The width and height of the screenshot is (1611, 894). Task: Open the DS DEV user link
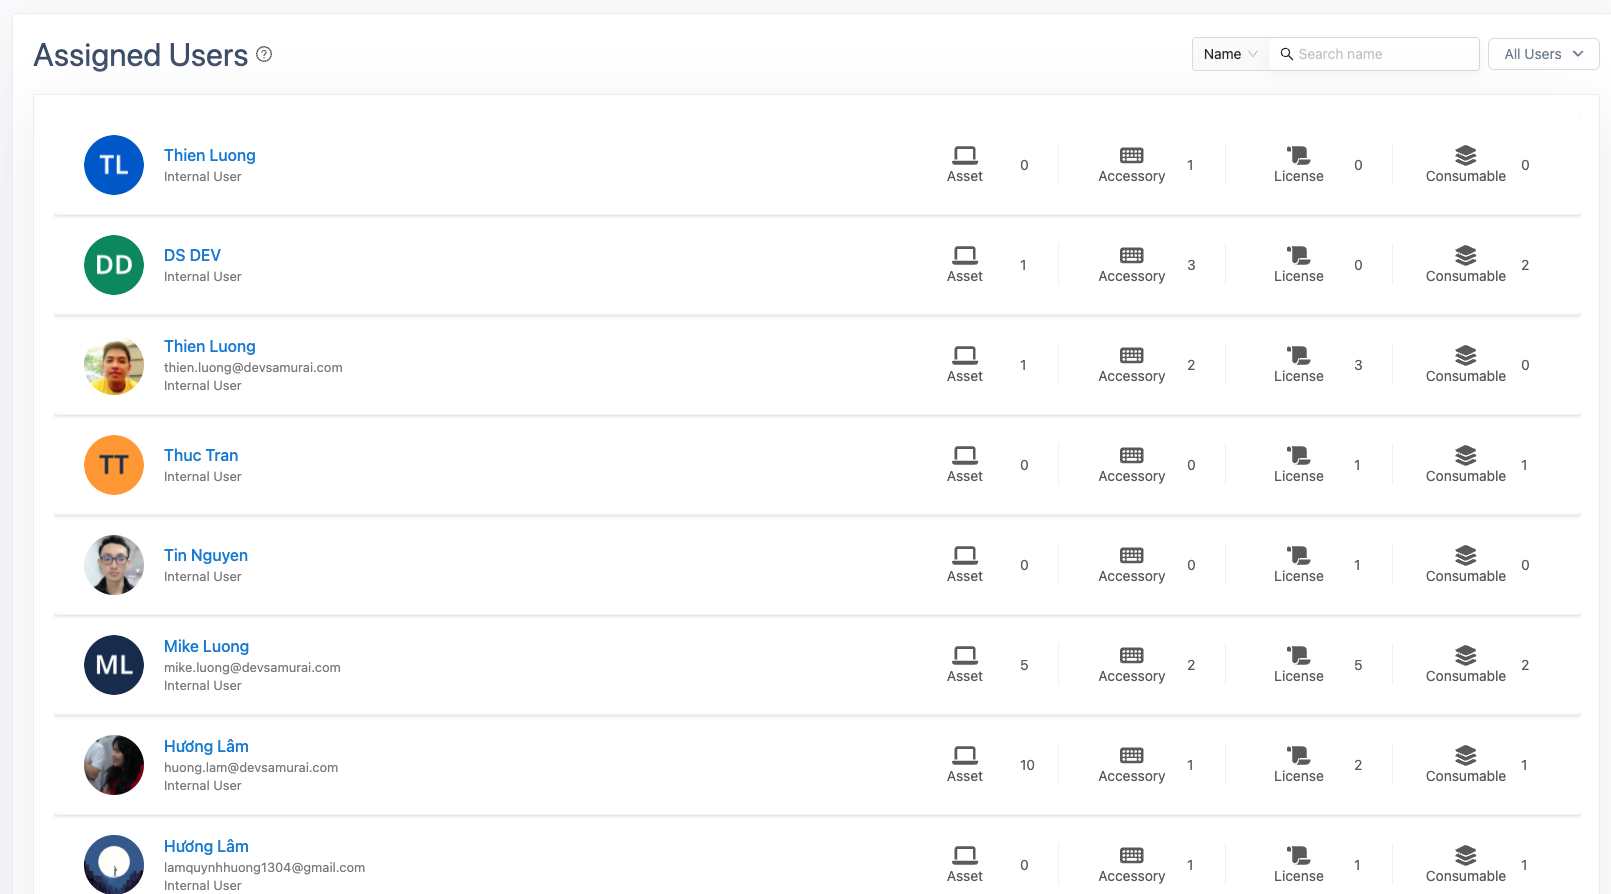(192, 255)
